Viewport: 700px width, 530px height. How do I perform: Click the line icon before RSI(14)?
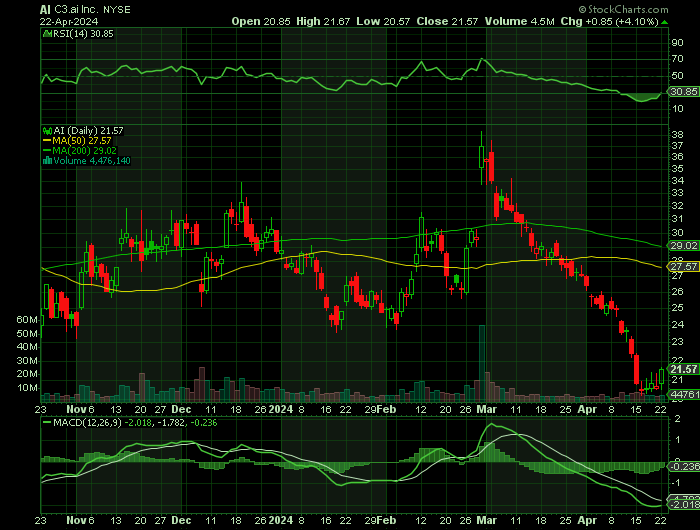pos(47,34)
